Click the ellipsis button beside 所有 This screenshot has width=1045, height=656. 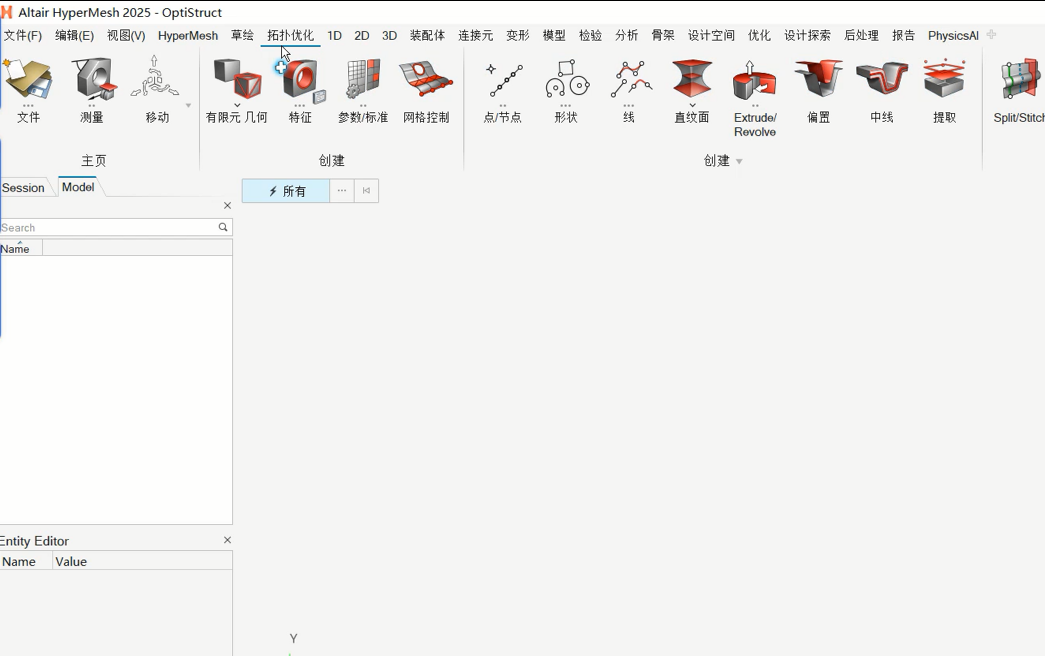342,191
